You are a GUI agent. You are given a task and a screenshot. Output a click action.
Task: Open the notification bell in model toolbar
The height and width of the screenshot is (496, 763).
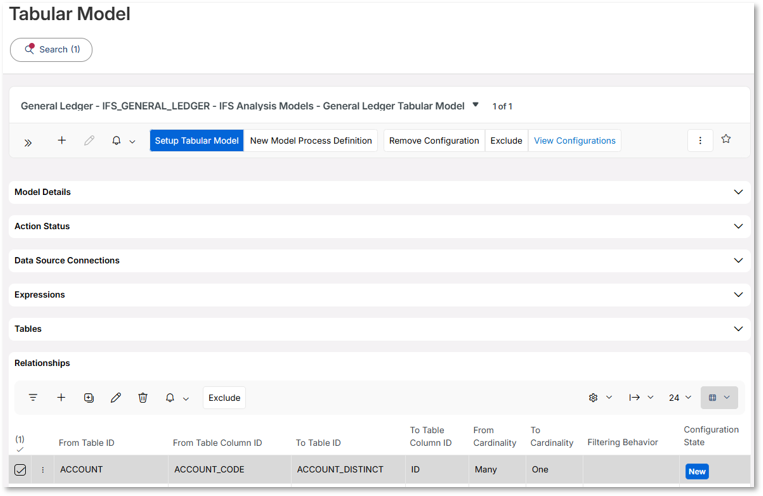click(x=116, y=141)
